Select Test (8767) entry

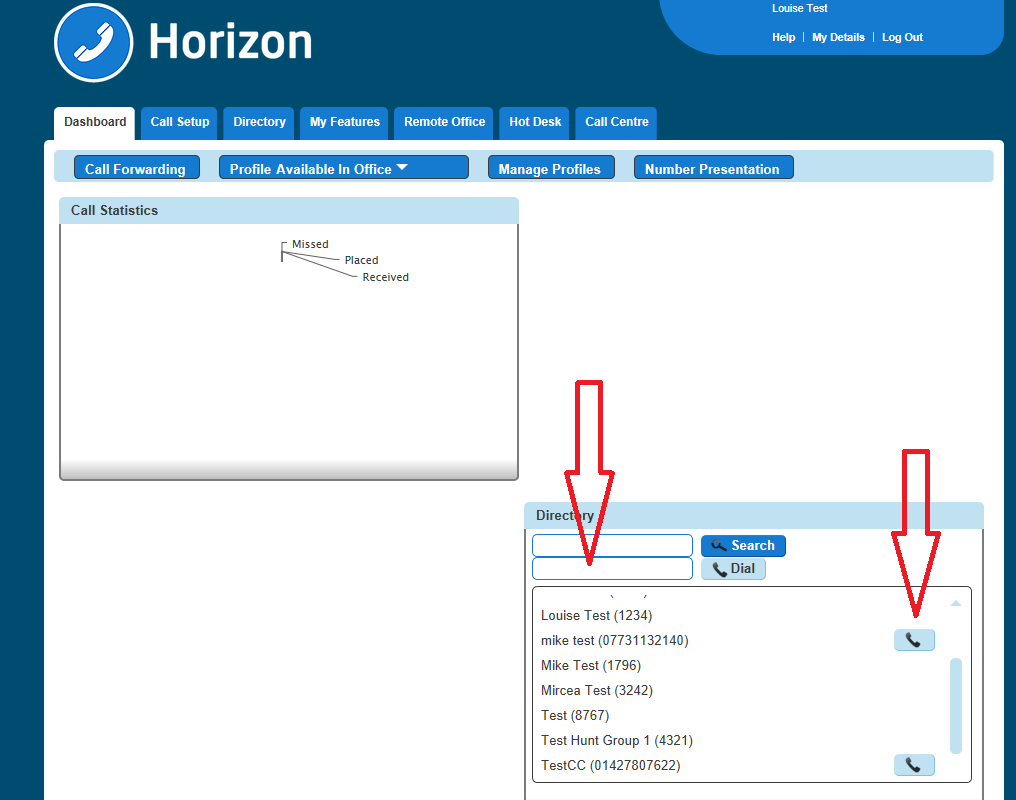pyautogui.click(x=575, y=715)
